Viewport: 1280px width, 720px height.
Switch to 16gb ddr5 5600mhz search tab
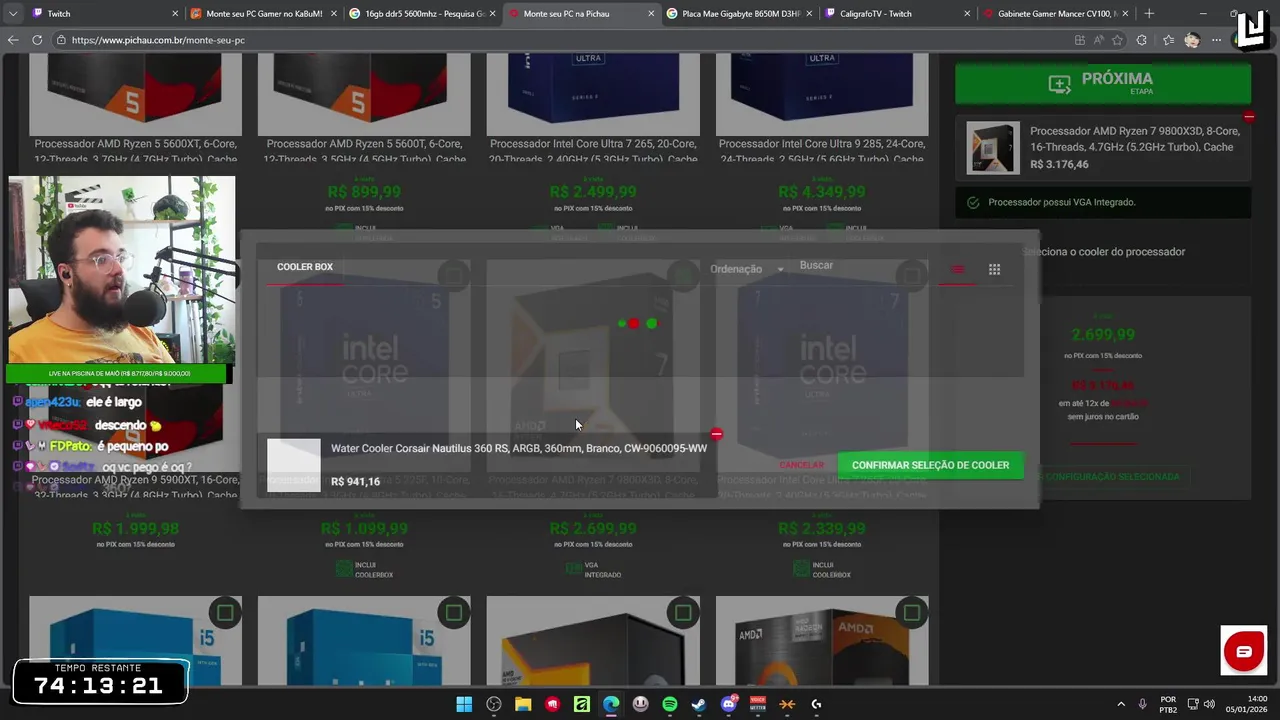click(422, 14)
